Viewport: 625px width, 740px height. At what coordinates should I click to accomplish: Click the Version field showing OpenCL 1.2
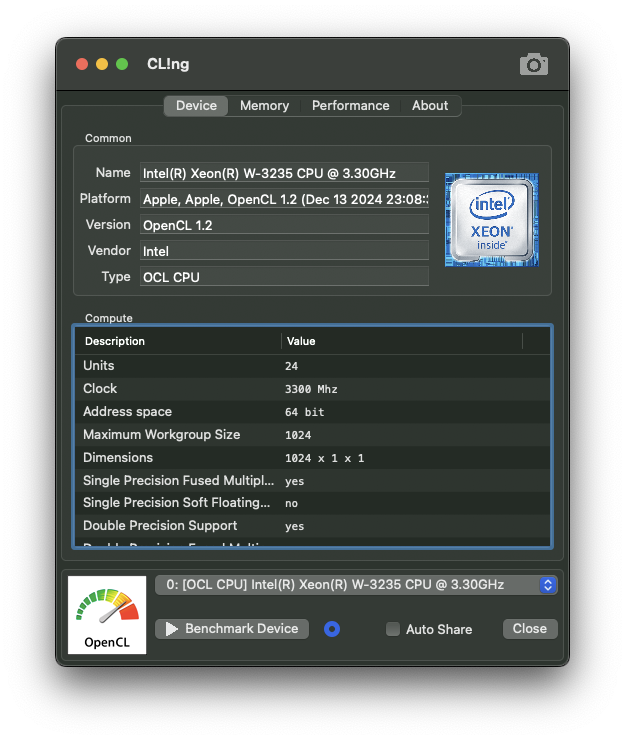point(284,225)
